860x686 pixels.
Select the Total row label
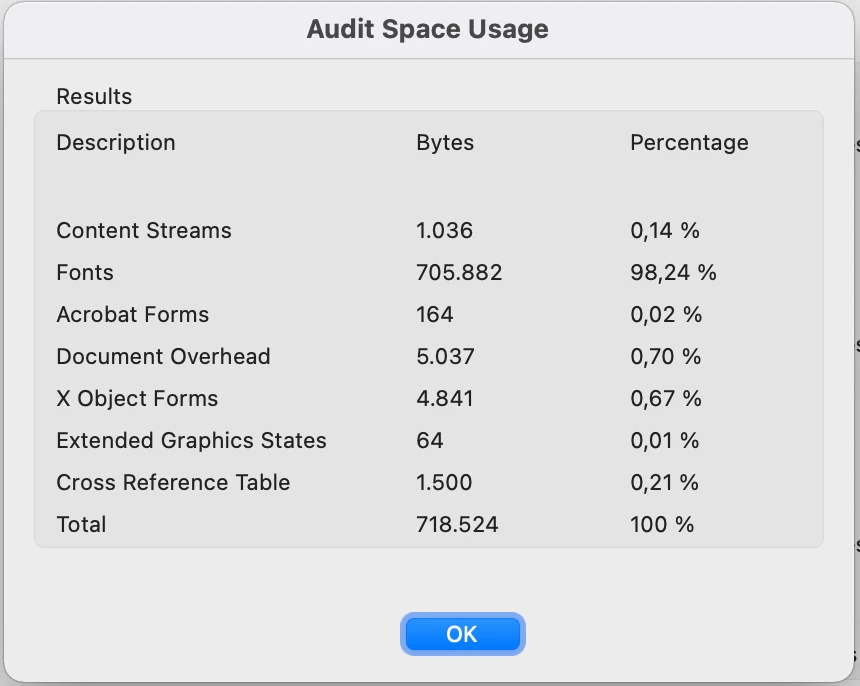(81, 525)
